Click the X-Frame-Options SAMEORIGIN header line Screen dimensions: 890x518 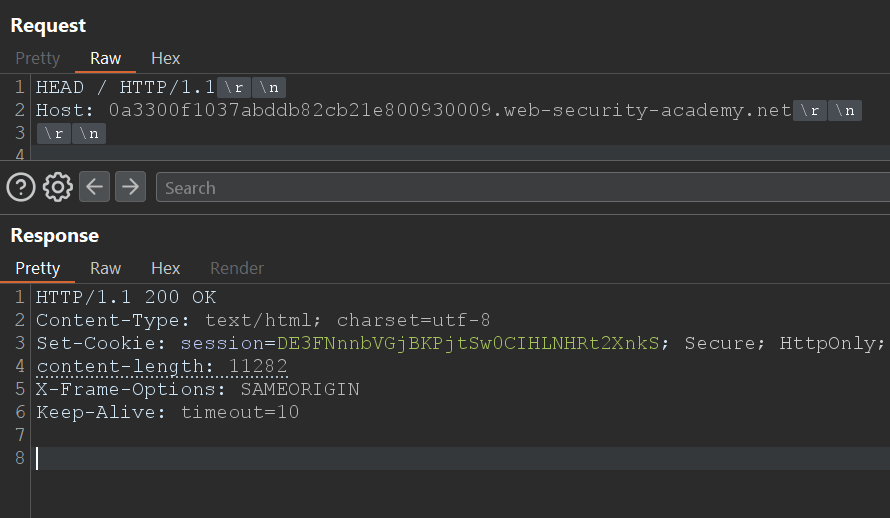(197, 389)
